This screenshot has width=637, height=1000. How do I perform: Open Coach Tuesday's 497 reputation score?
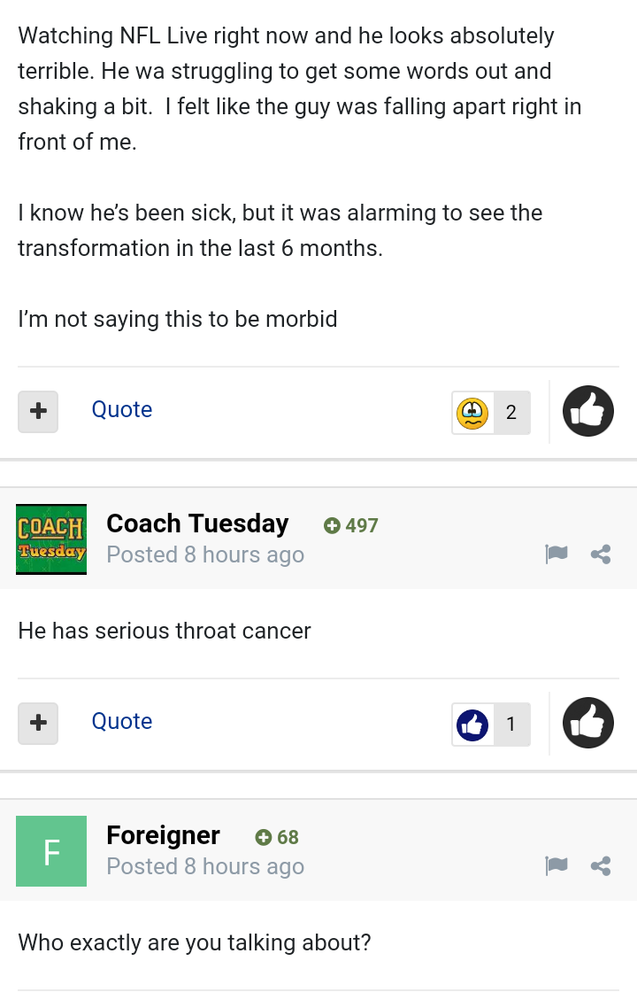(351, 526)
